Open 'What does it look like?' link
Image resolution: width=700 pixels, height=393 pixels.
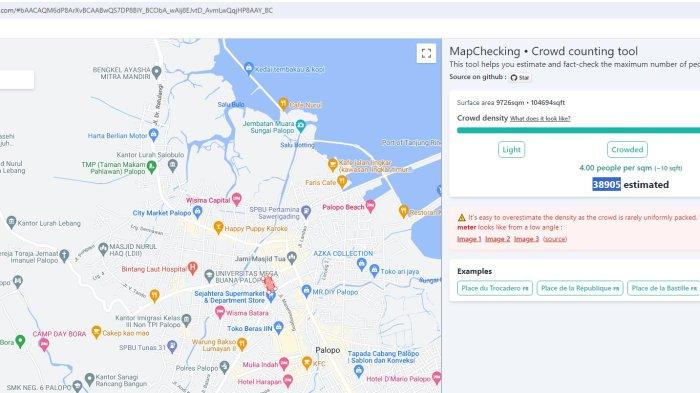coord(540,119)
